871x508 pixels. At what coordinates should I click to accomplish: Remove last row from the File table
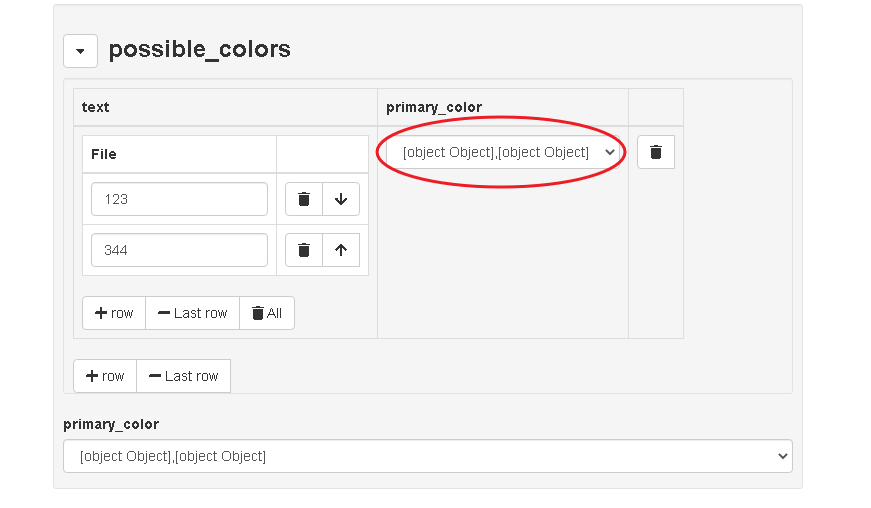(x=193, y=313)
